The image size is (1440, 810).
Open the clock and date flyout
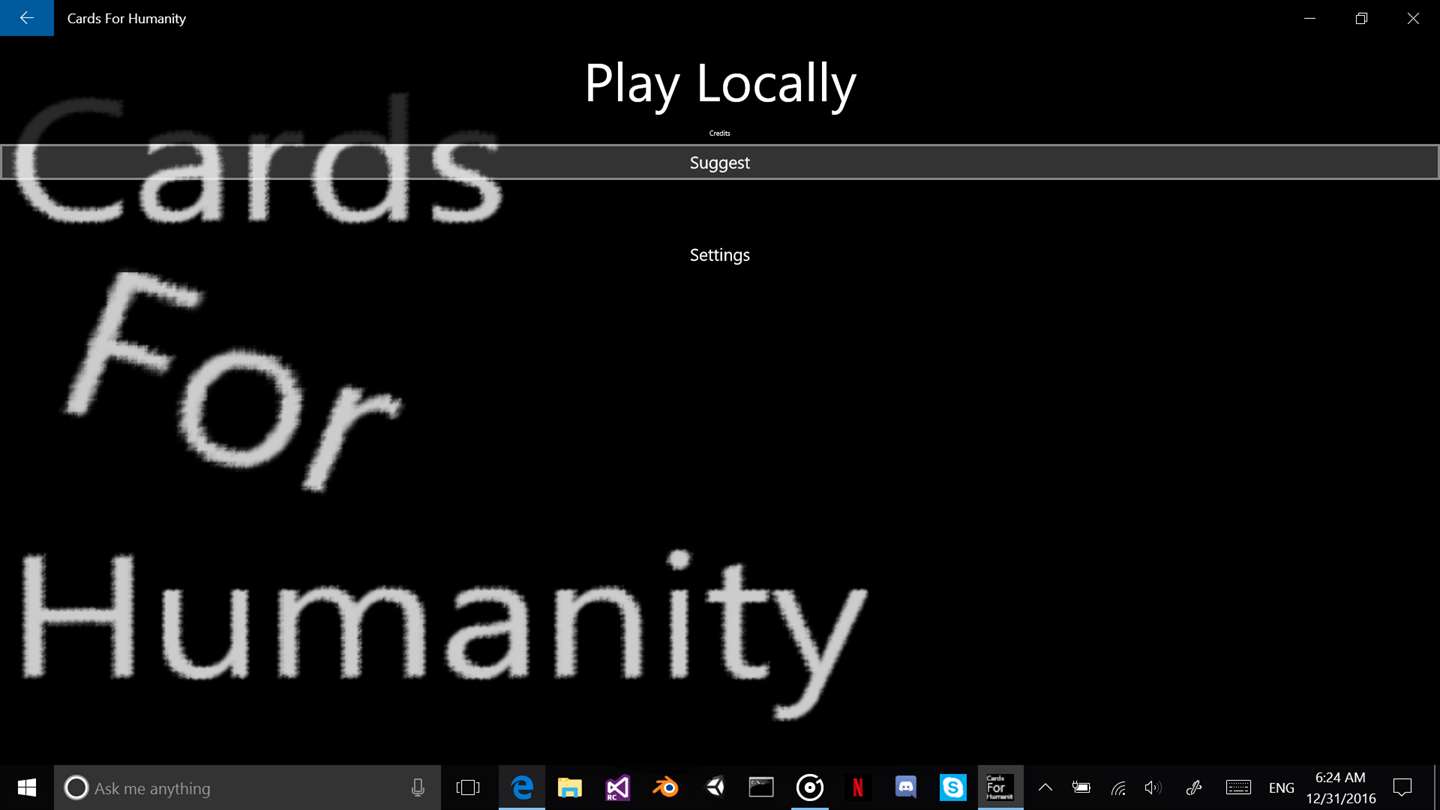click(1341, 788)
